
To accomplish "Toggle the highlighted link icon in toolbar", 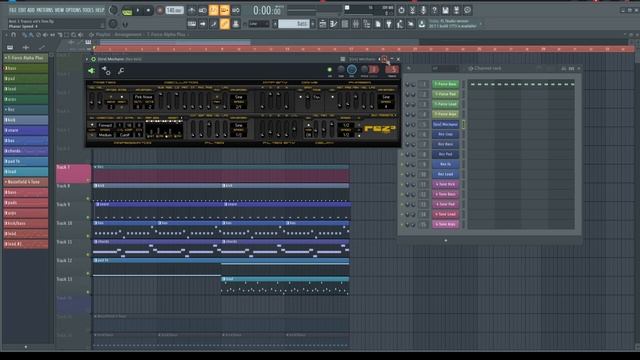I will [x=224, y=24].
